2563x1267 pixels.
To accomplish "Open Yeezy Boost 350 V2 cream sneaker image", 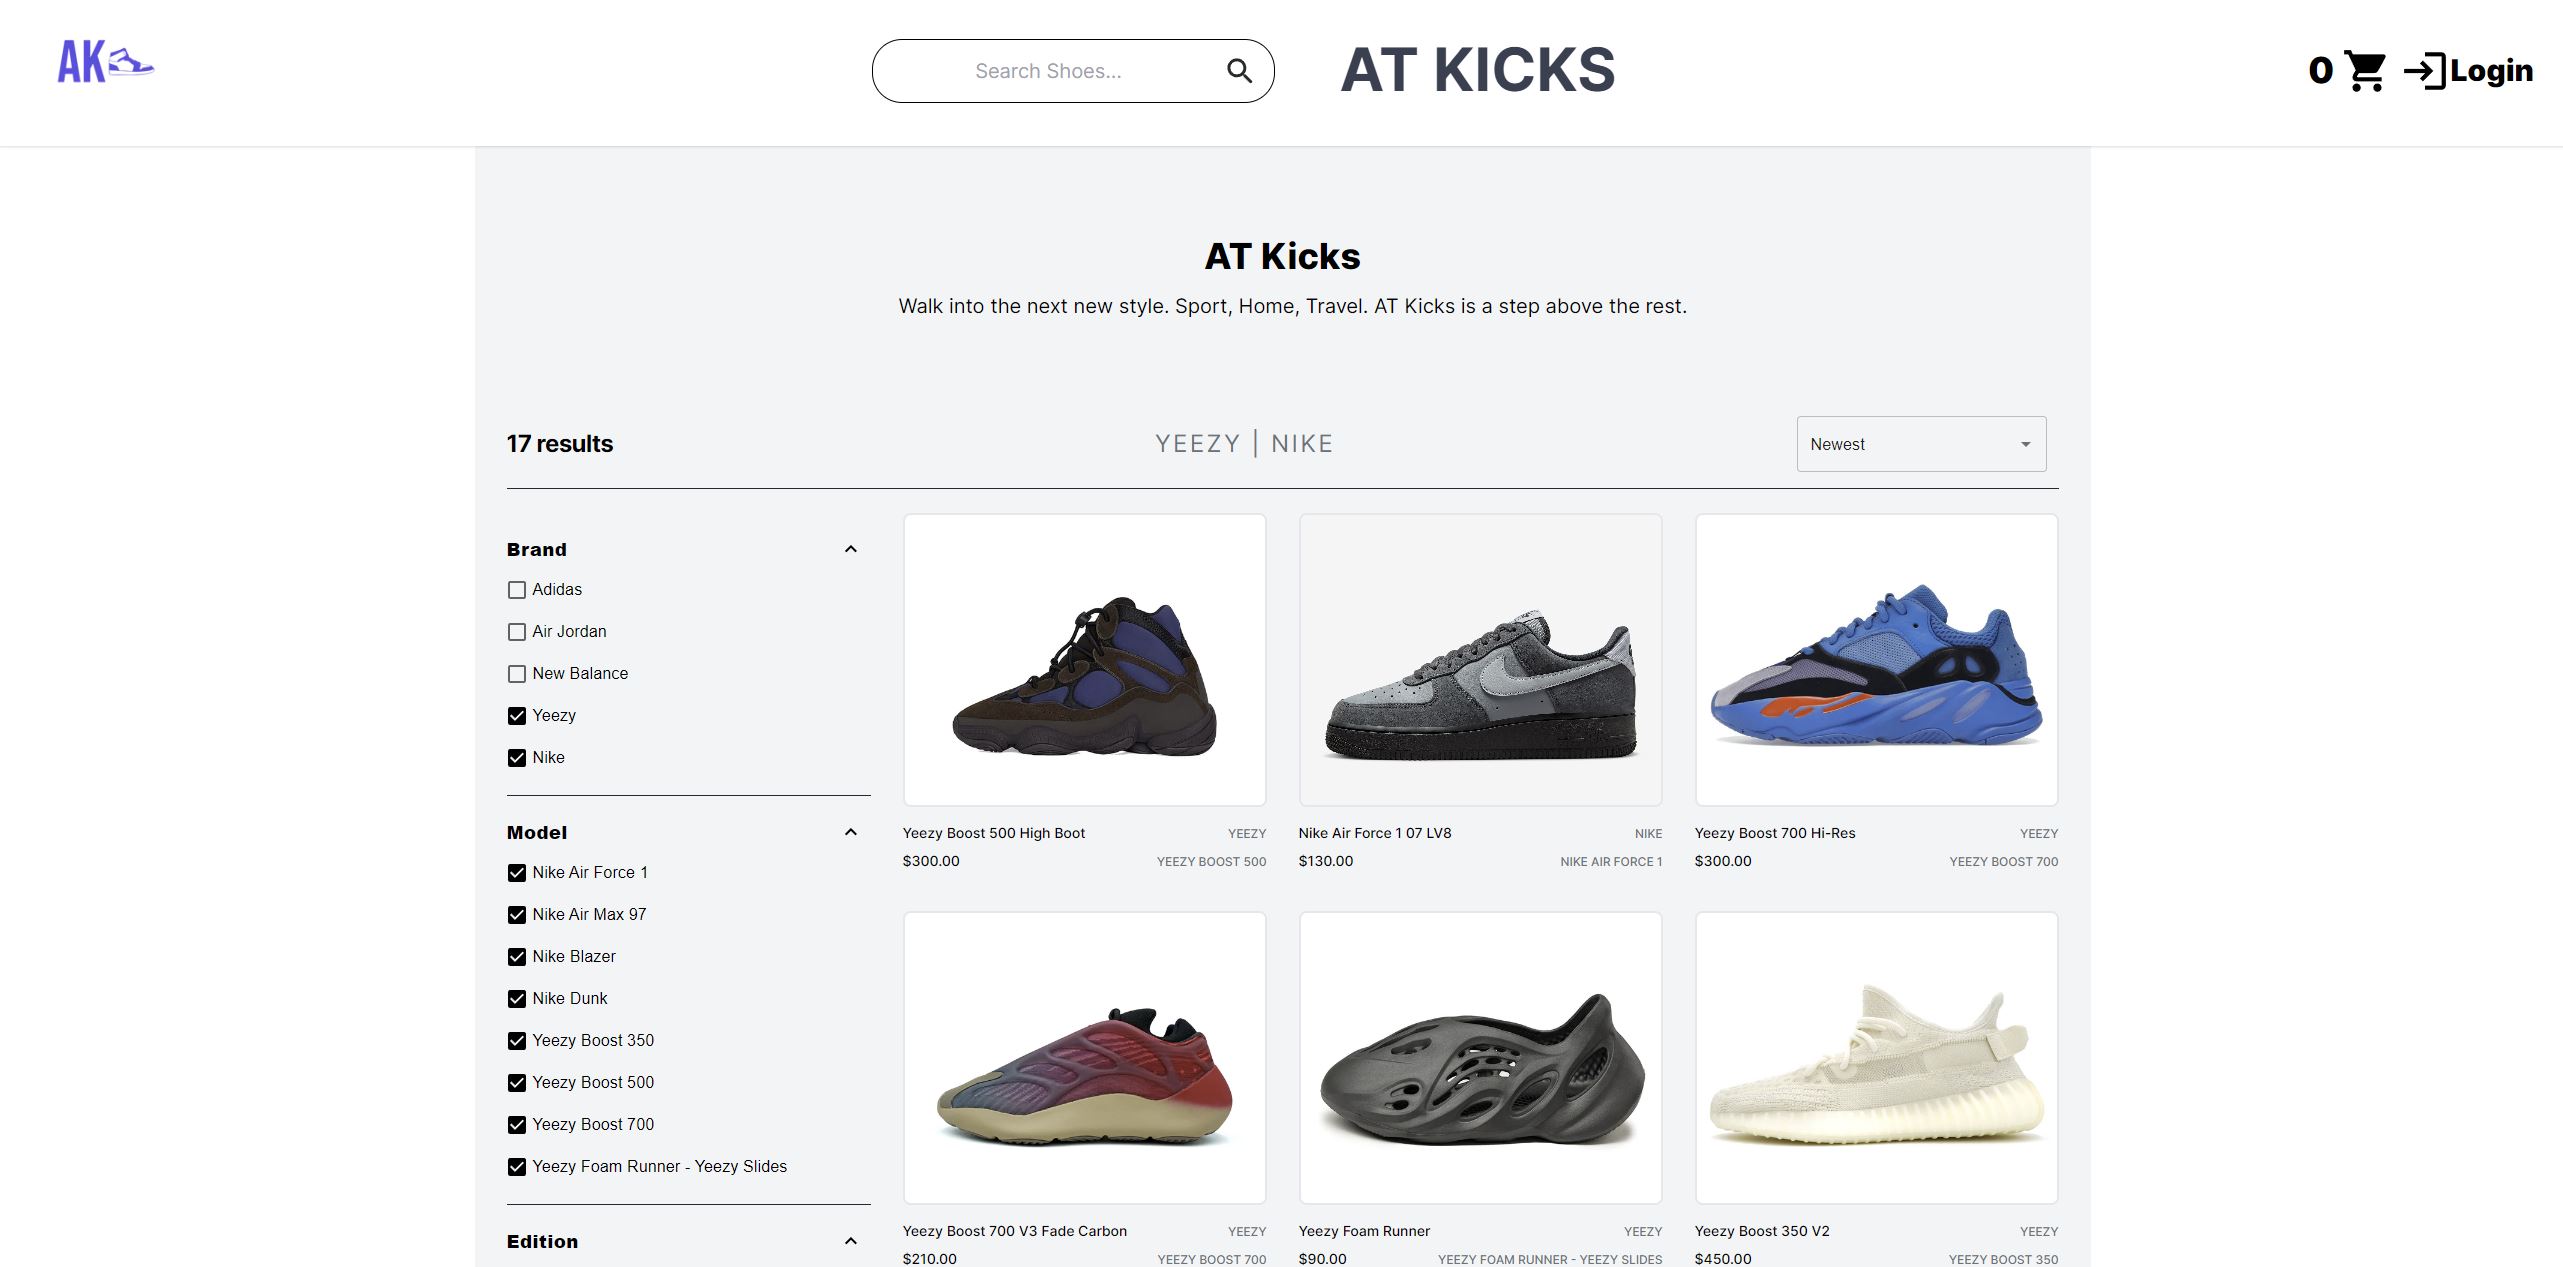I will [1876, 1058].
